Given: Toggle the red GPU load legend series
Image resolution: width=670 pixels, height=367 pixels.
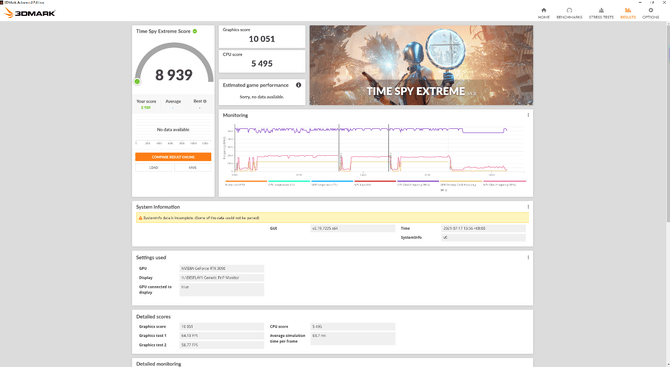Looking at the screenshot, I should point(375,183).
